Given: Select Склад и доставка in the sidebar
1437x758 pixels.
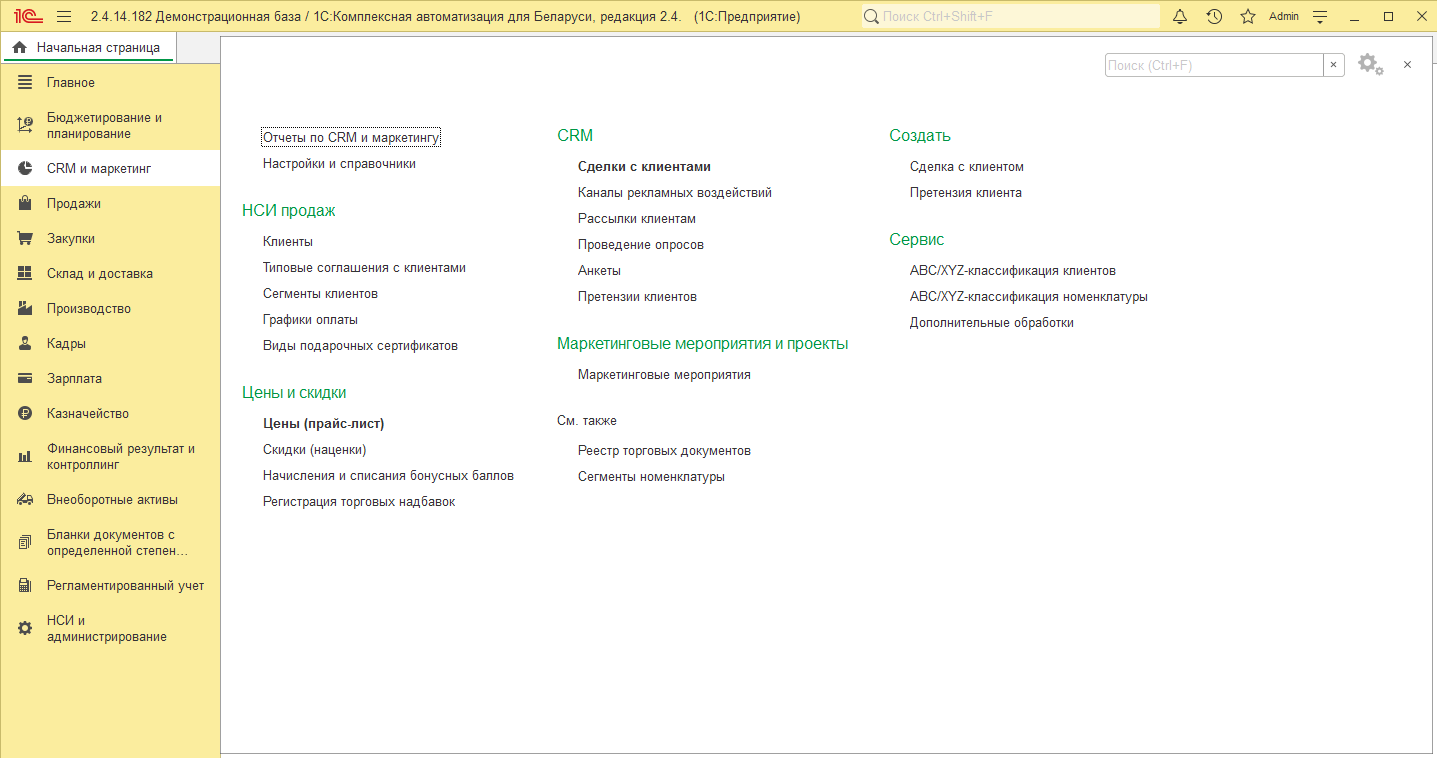Looking at the screenshot, I should pyautogui.click(x=99, y=274).
